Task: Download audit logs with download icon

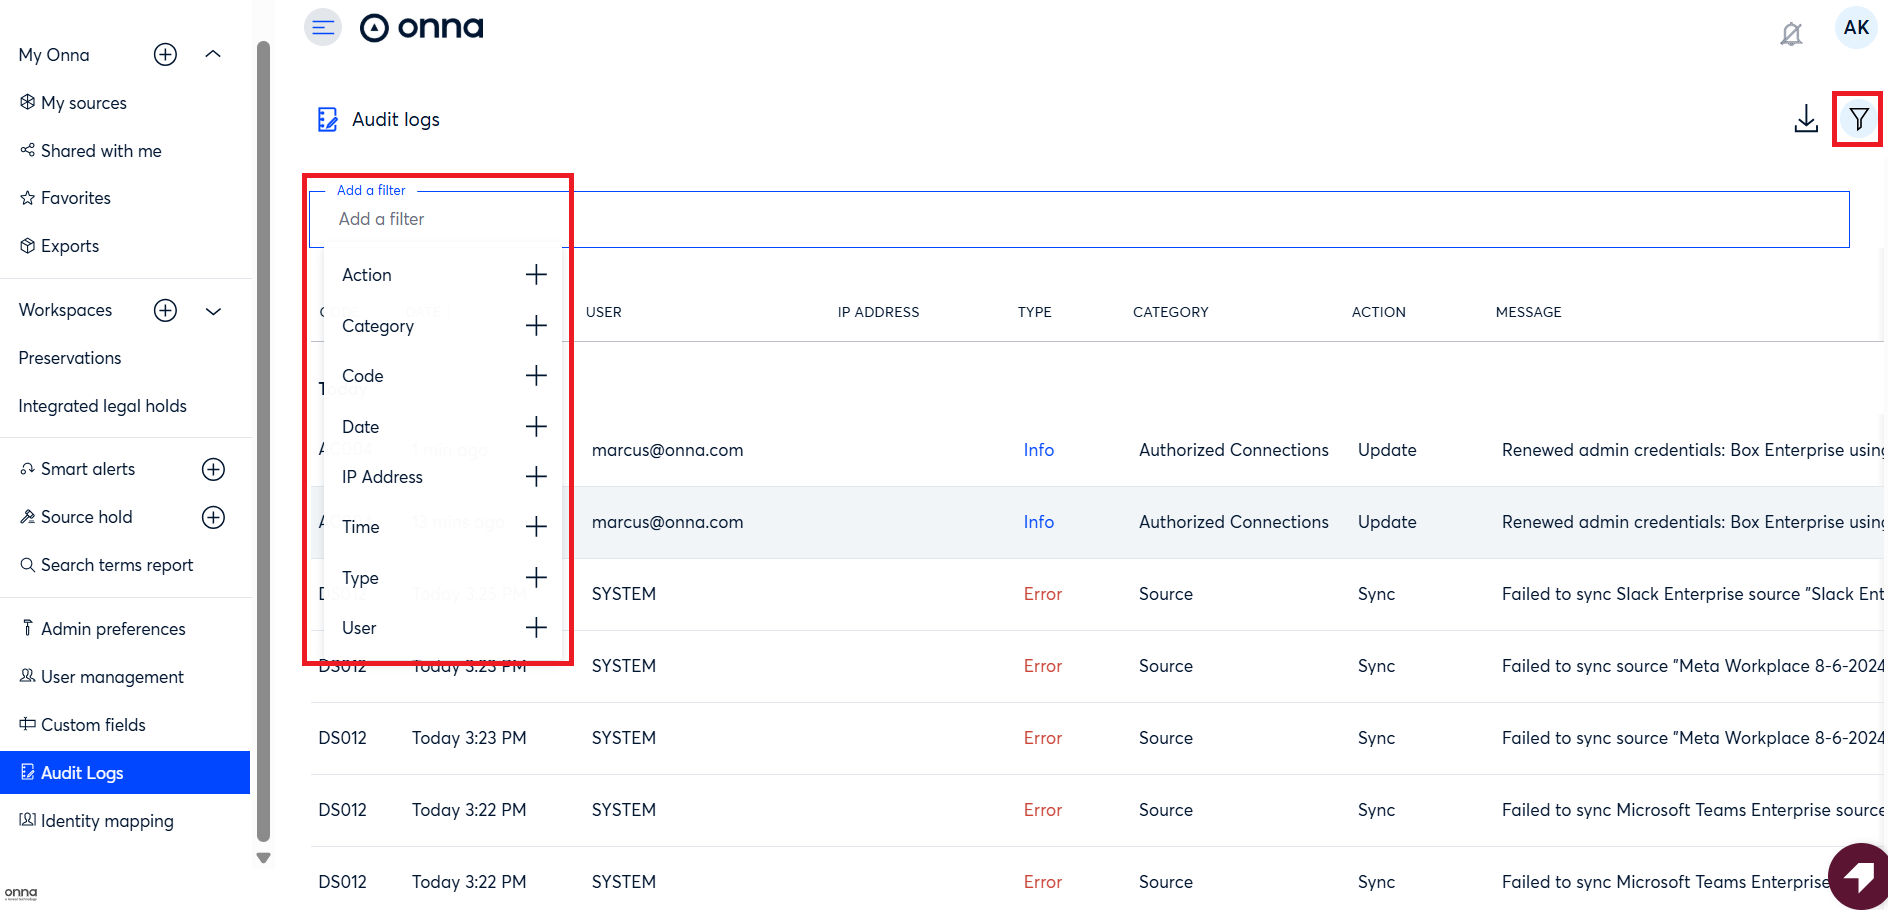Action: pyautogui.click(x=1805, y=119)
